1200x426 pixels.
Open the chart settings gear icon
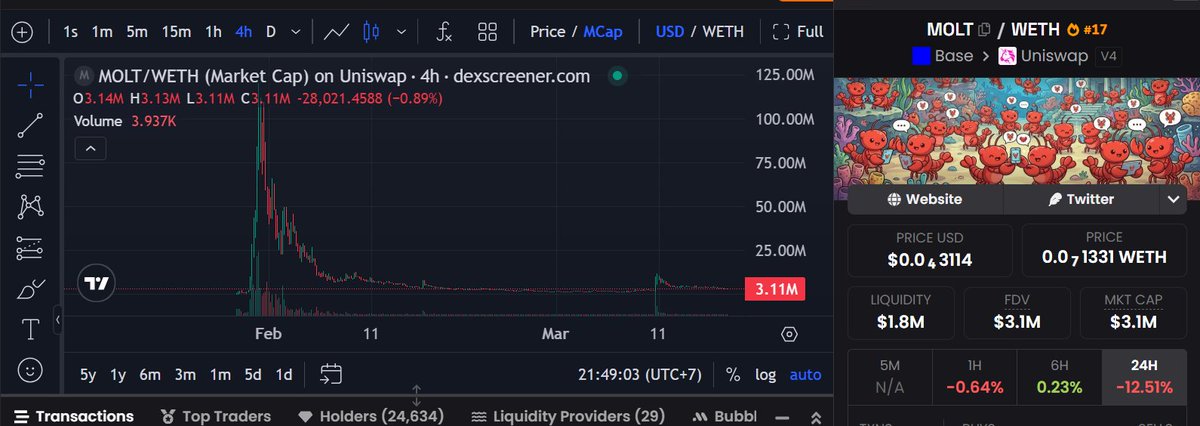pos(789,334)
